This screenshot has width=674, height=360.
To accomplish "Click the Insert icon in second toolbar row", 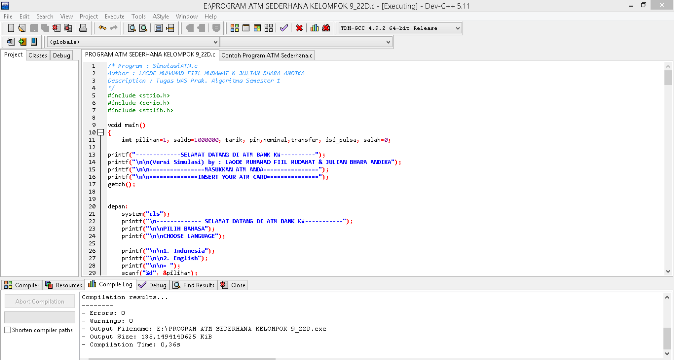I will pyautogui.click(x=11, y=42).
